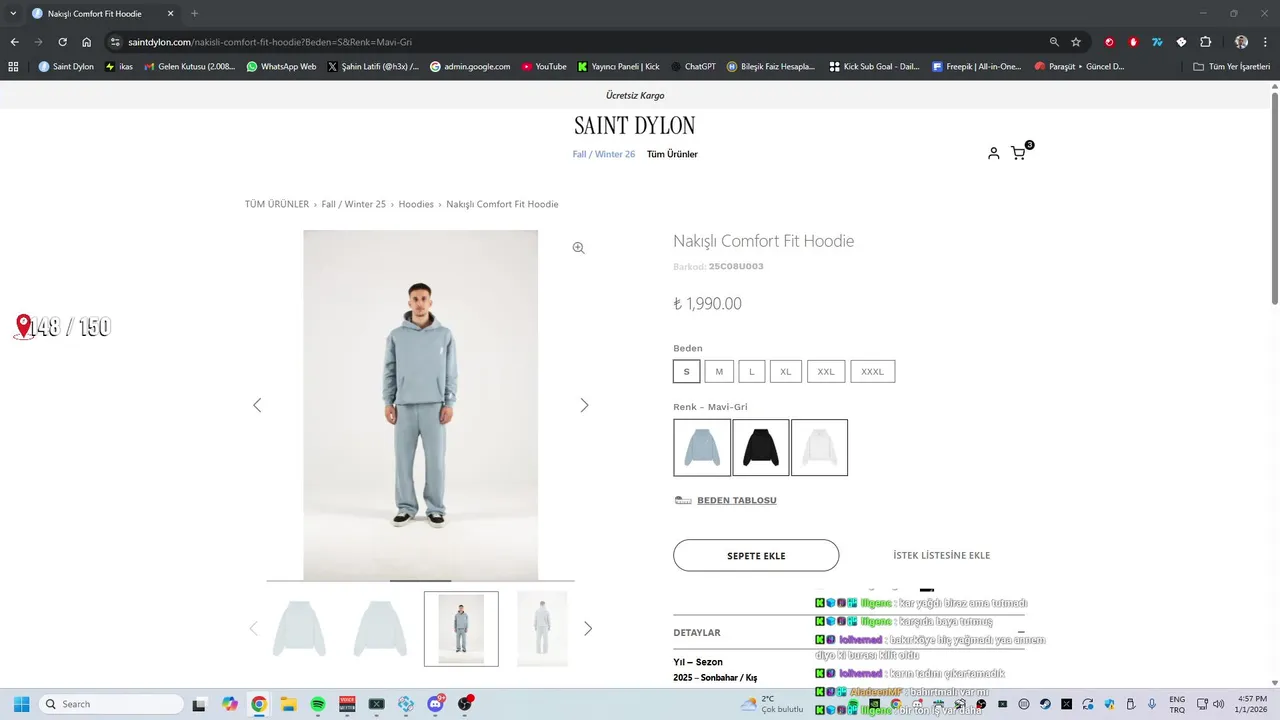
Task: Click the image zoom magnifier icon
Action: tap(578, 248)
